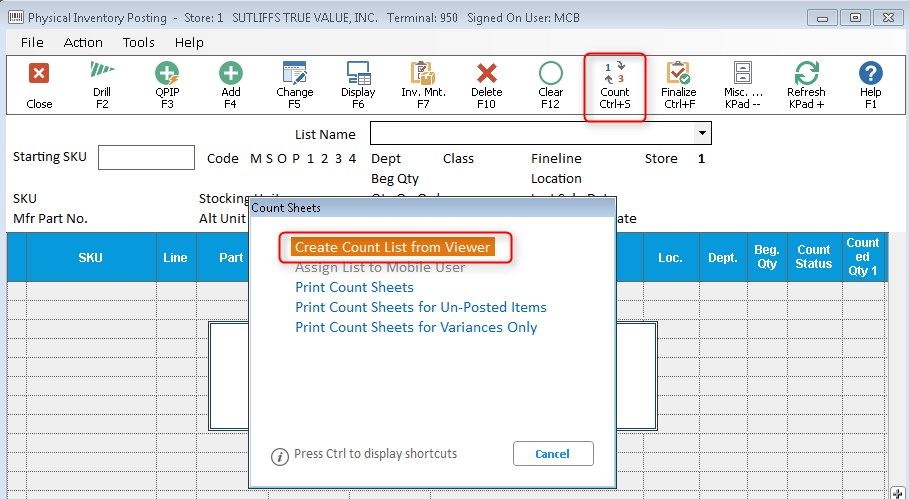This screenshot has height=499, width=909.
Task: Open the Count Ctrl+S tool
Action: (x=615, y=84)
